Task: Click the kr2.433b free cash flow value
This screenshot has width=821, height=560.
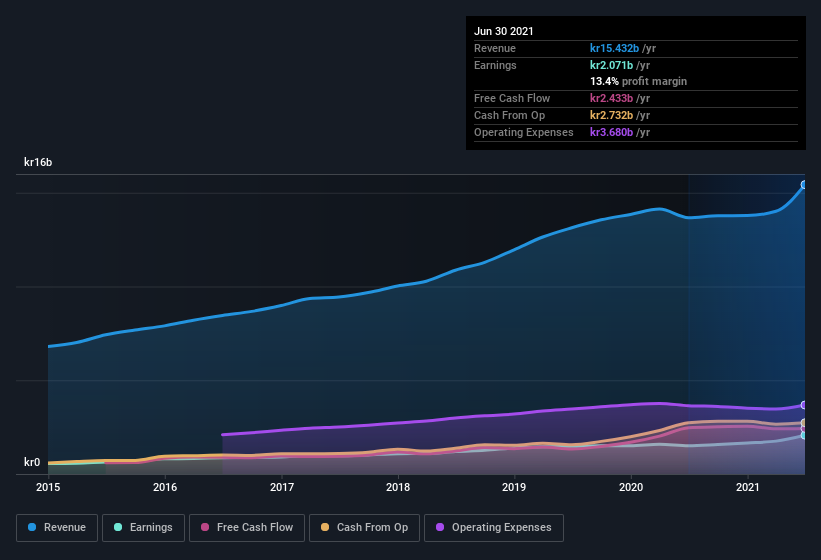Action: (x=612, y=98)
